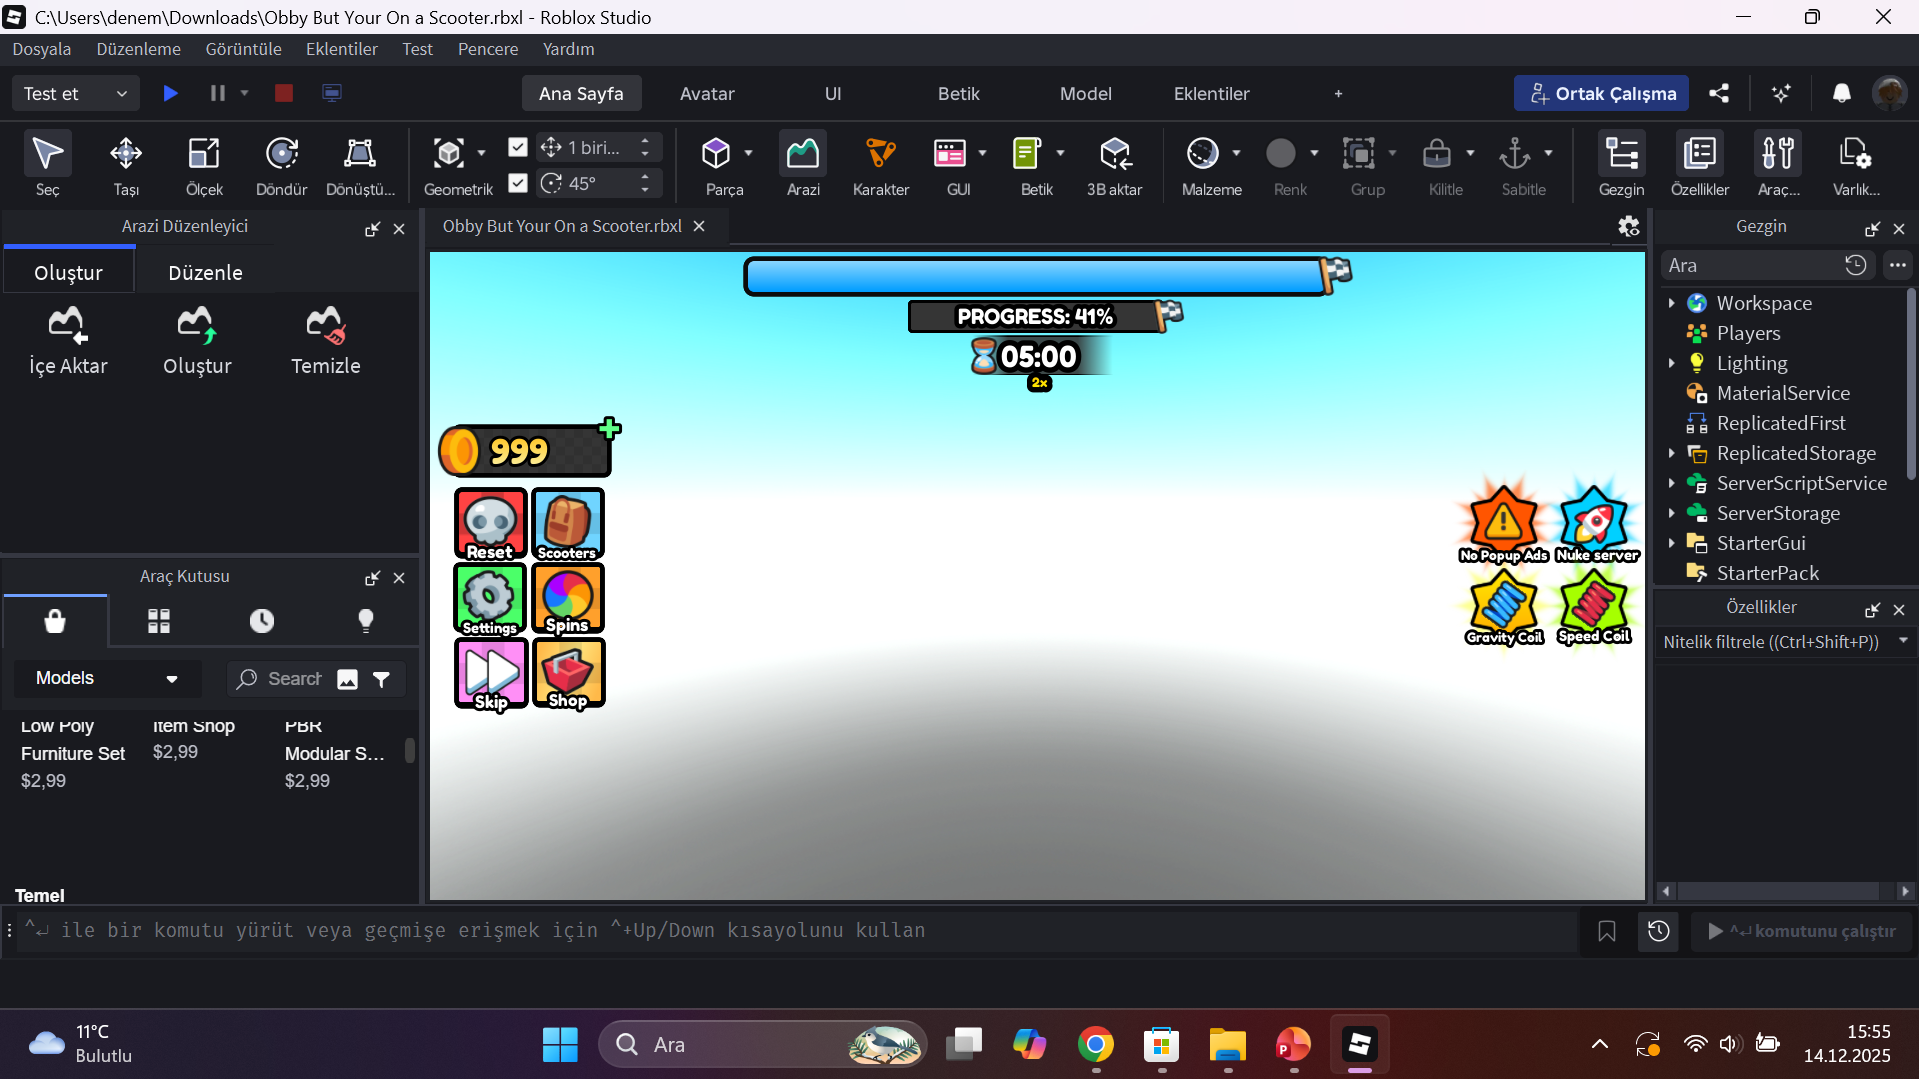
Task: Click the Scooters game button
Action: (x=568, y=524)
